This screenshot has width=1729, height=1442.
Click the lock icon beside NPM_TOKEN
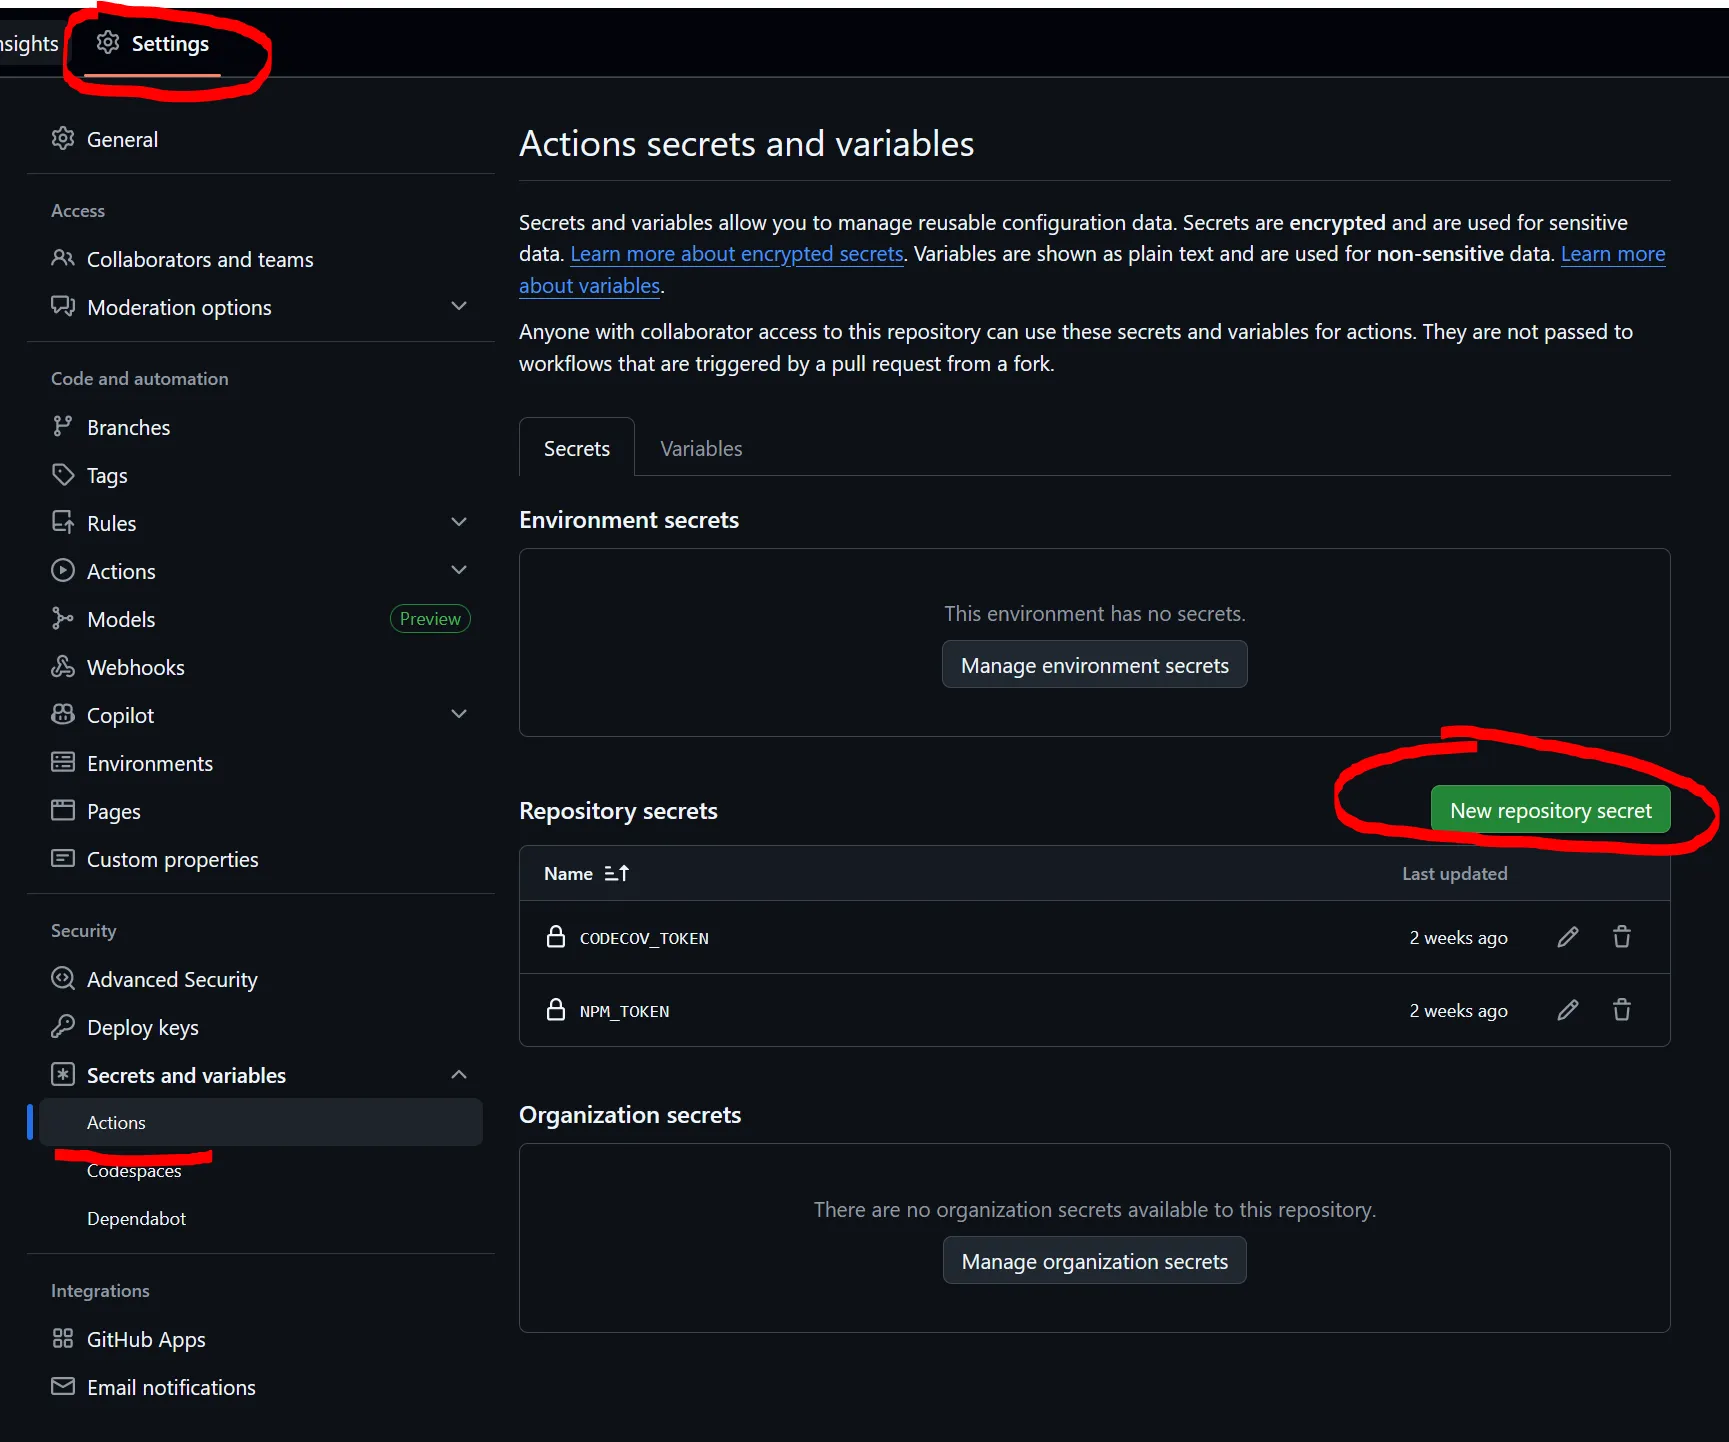click(556, 1009)
